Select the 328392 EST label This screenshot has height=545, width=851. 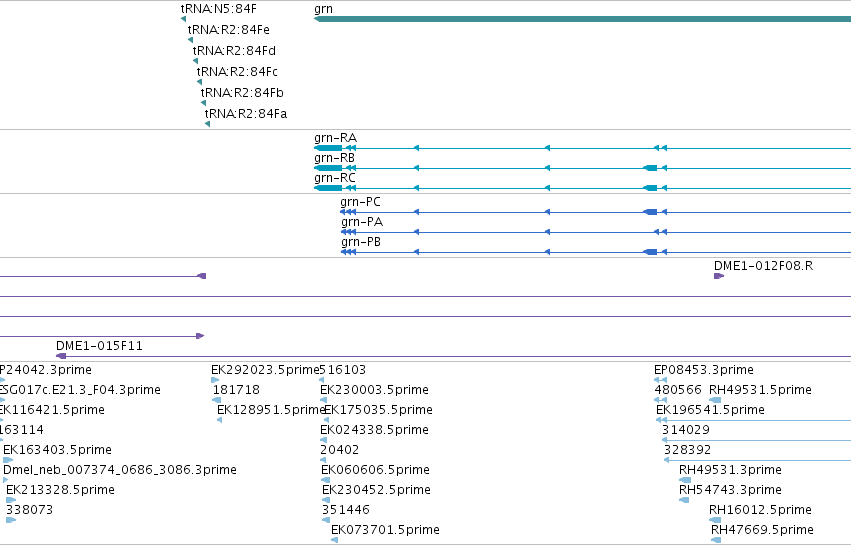click(x=688, y=450)
